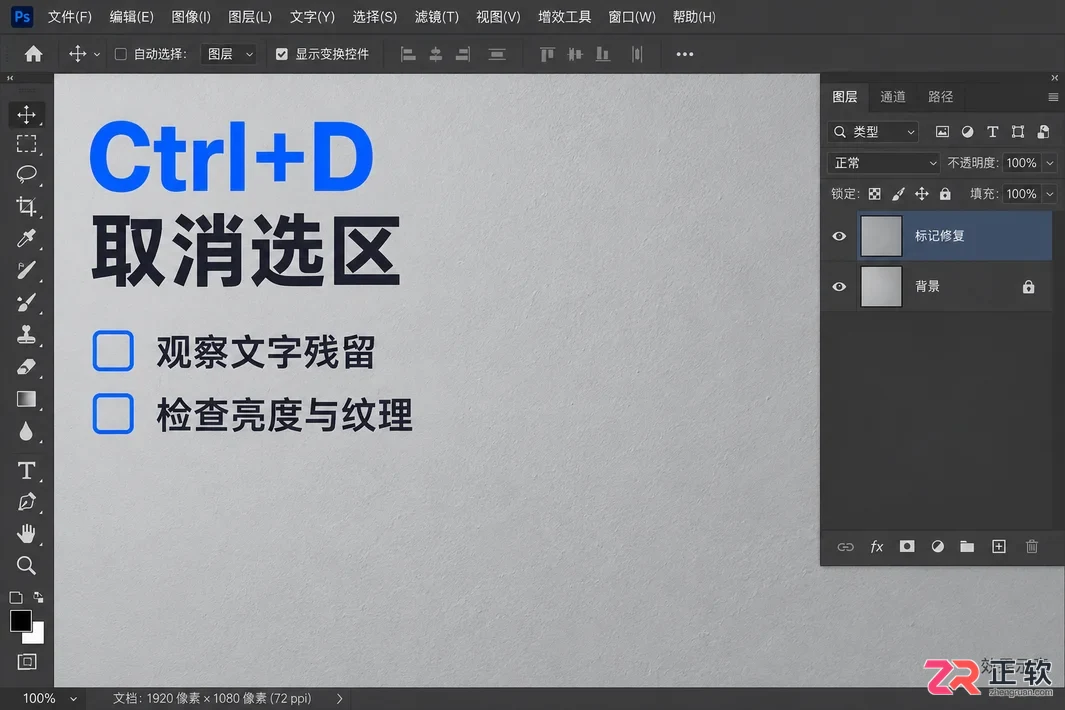Screen dimensions: 1065x710
Task: Click the Home icon in options bar
Action: click(33, 54)
